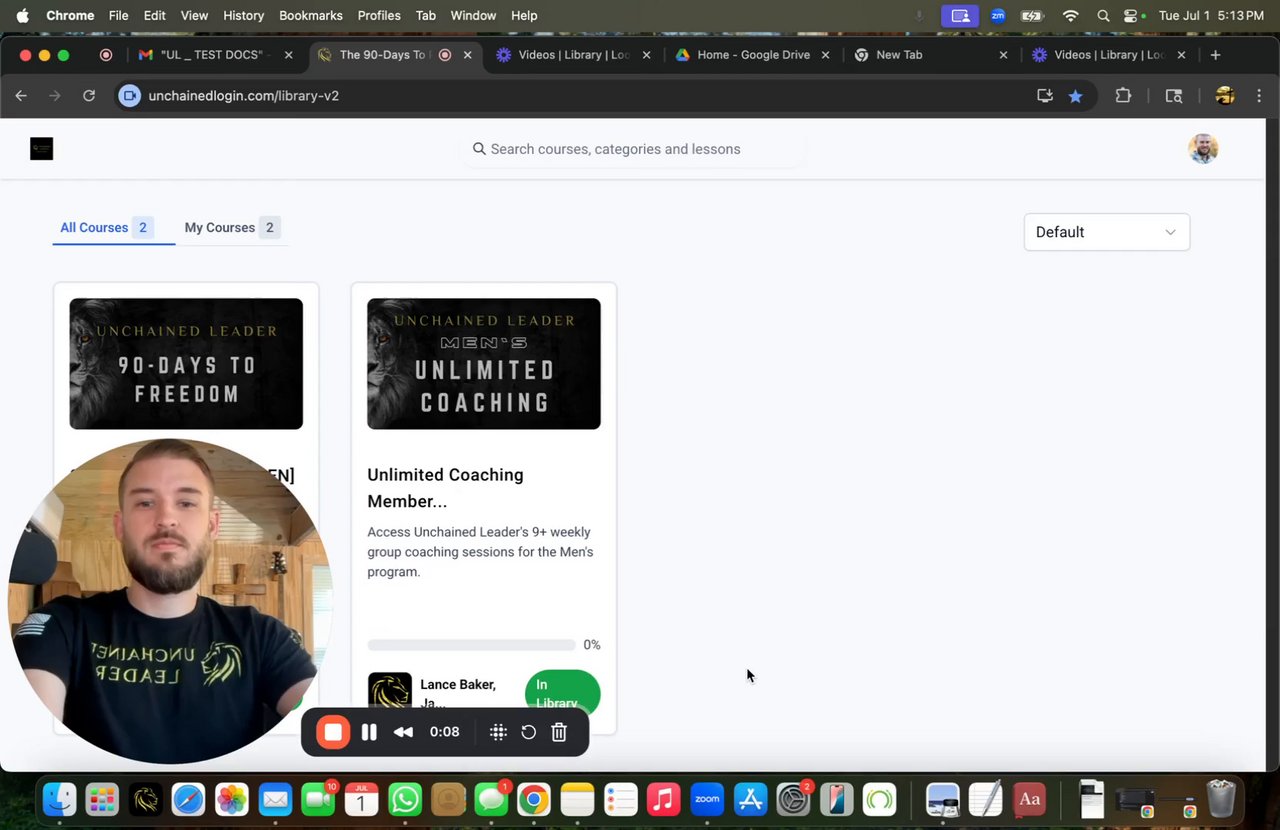Click the unchainedlogin.com address bar URL
This screenshot has width=1280, height=830.
point(243,96)
